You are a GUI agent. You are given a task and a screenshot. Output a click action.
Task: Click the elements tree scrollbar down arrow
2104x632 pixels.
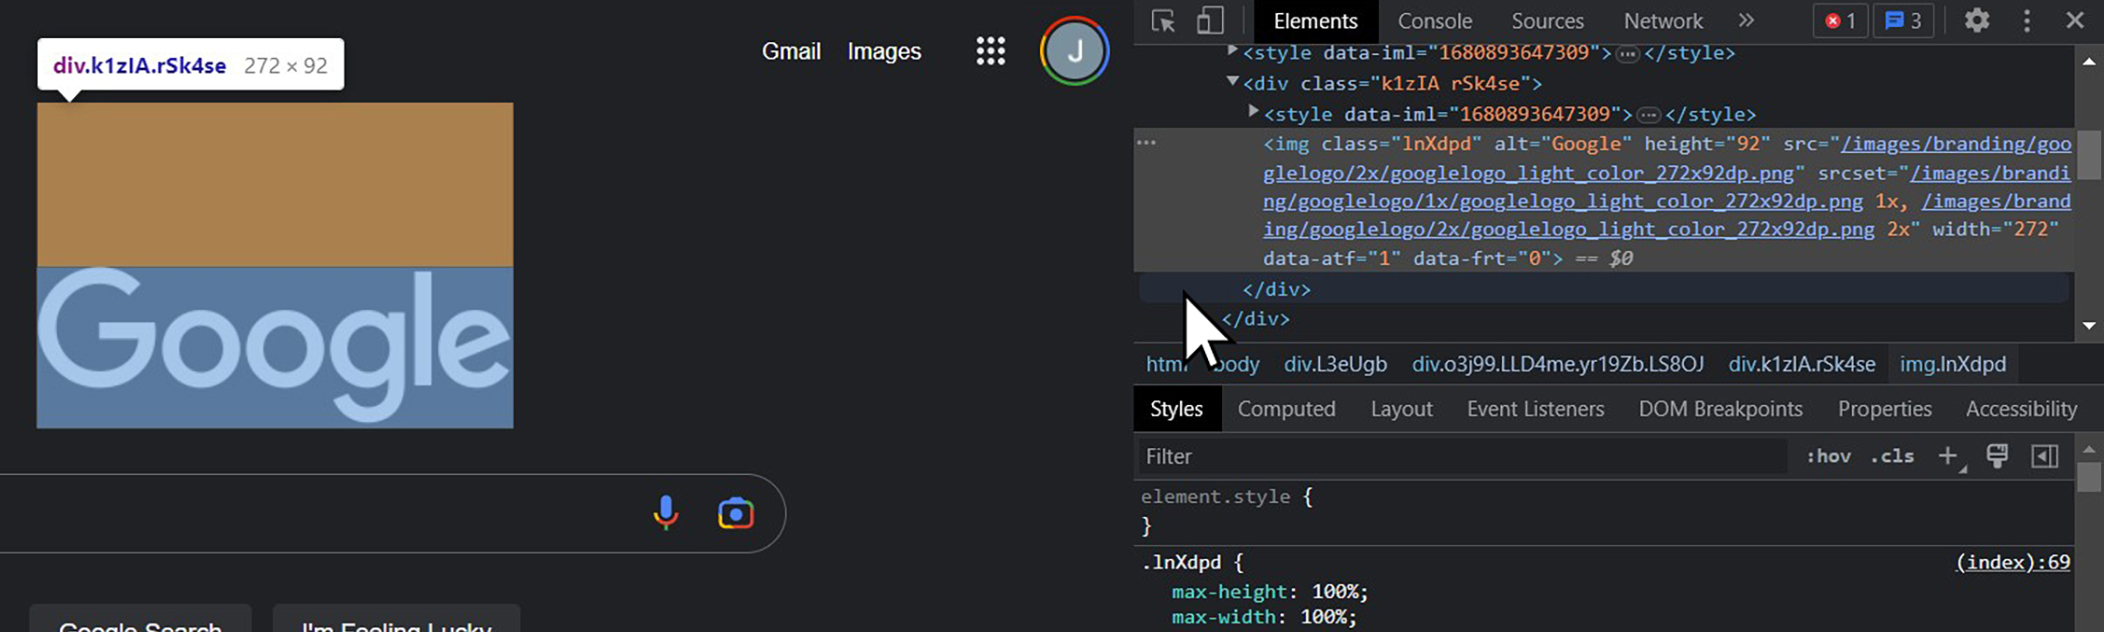2089,325
